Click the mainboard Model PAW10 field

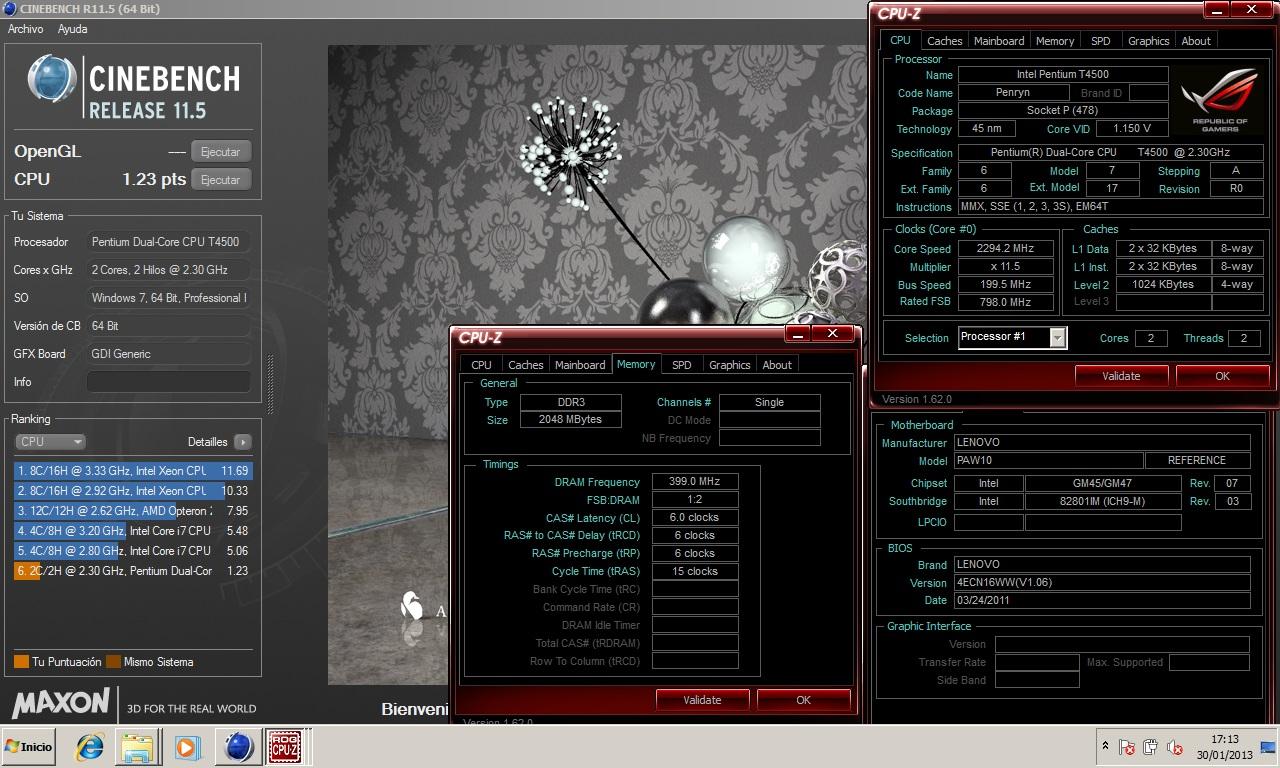click(x=1046, y=461)
